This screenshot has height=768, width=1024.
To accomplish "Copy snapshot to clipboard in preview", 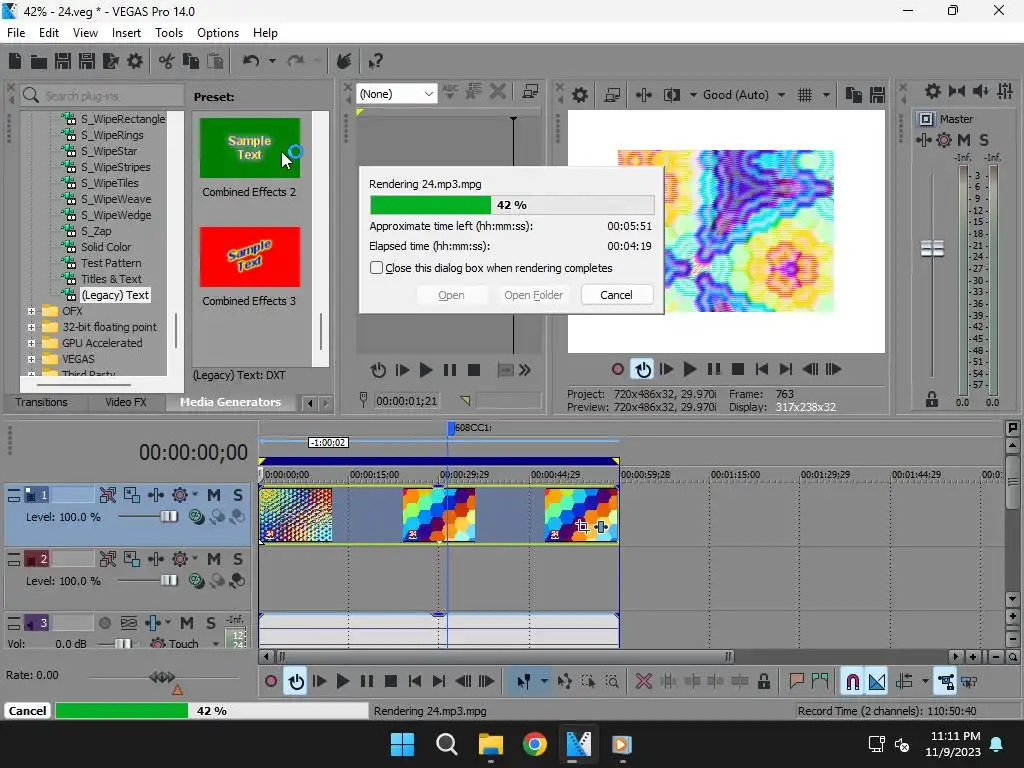I will (x=853, y=95).
